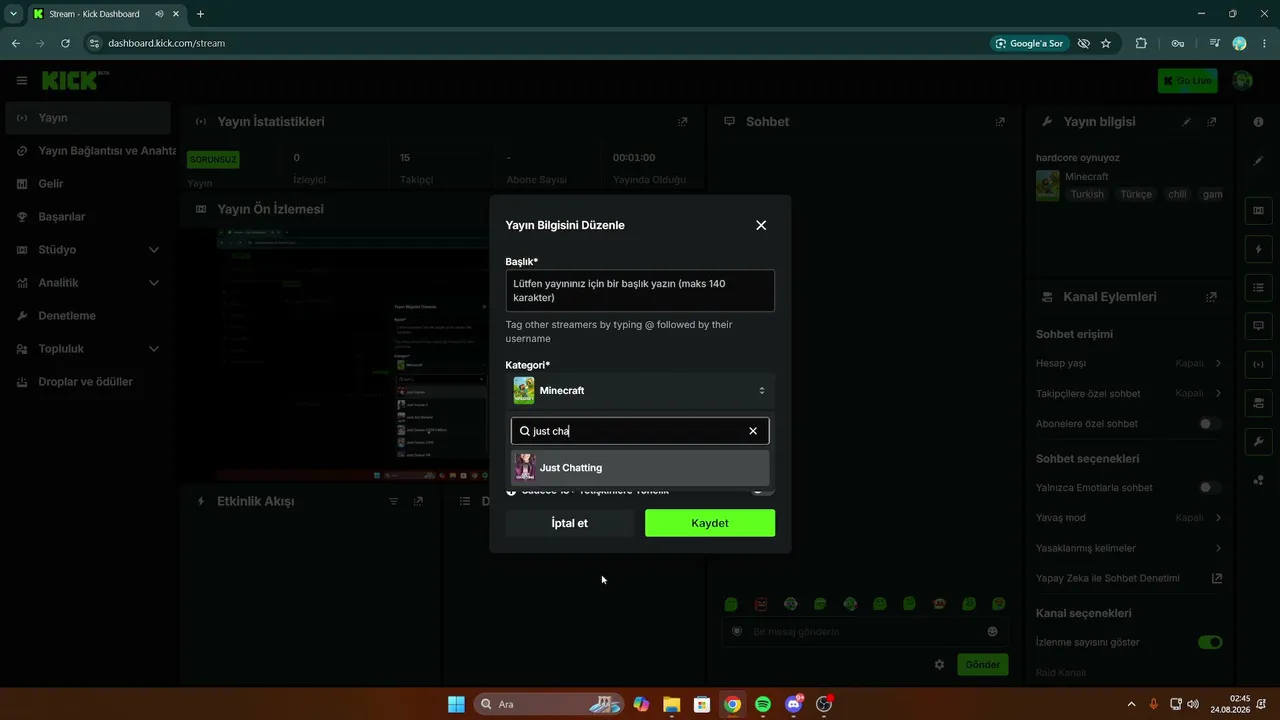The width and height of the screenshot is (1280, 720).
Task: Clear the category search text
Action: pos(753,431)
